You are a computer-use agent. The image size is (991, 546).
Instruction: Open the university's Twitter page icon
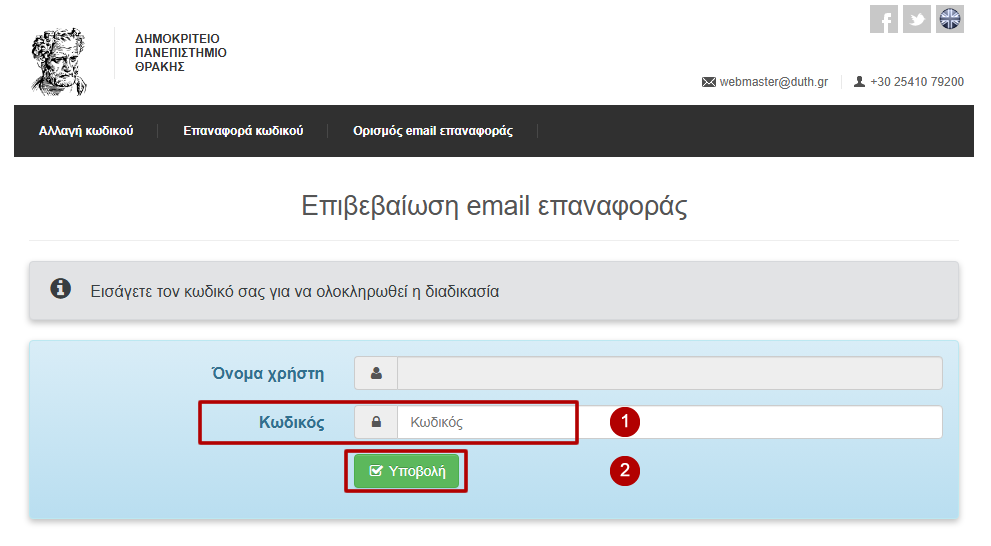click(916, 19)
